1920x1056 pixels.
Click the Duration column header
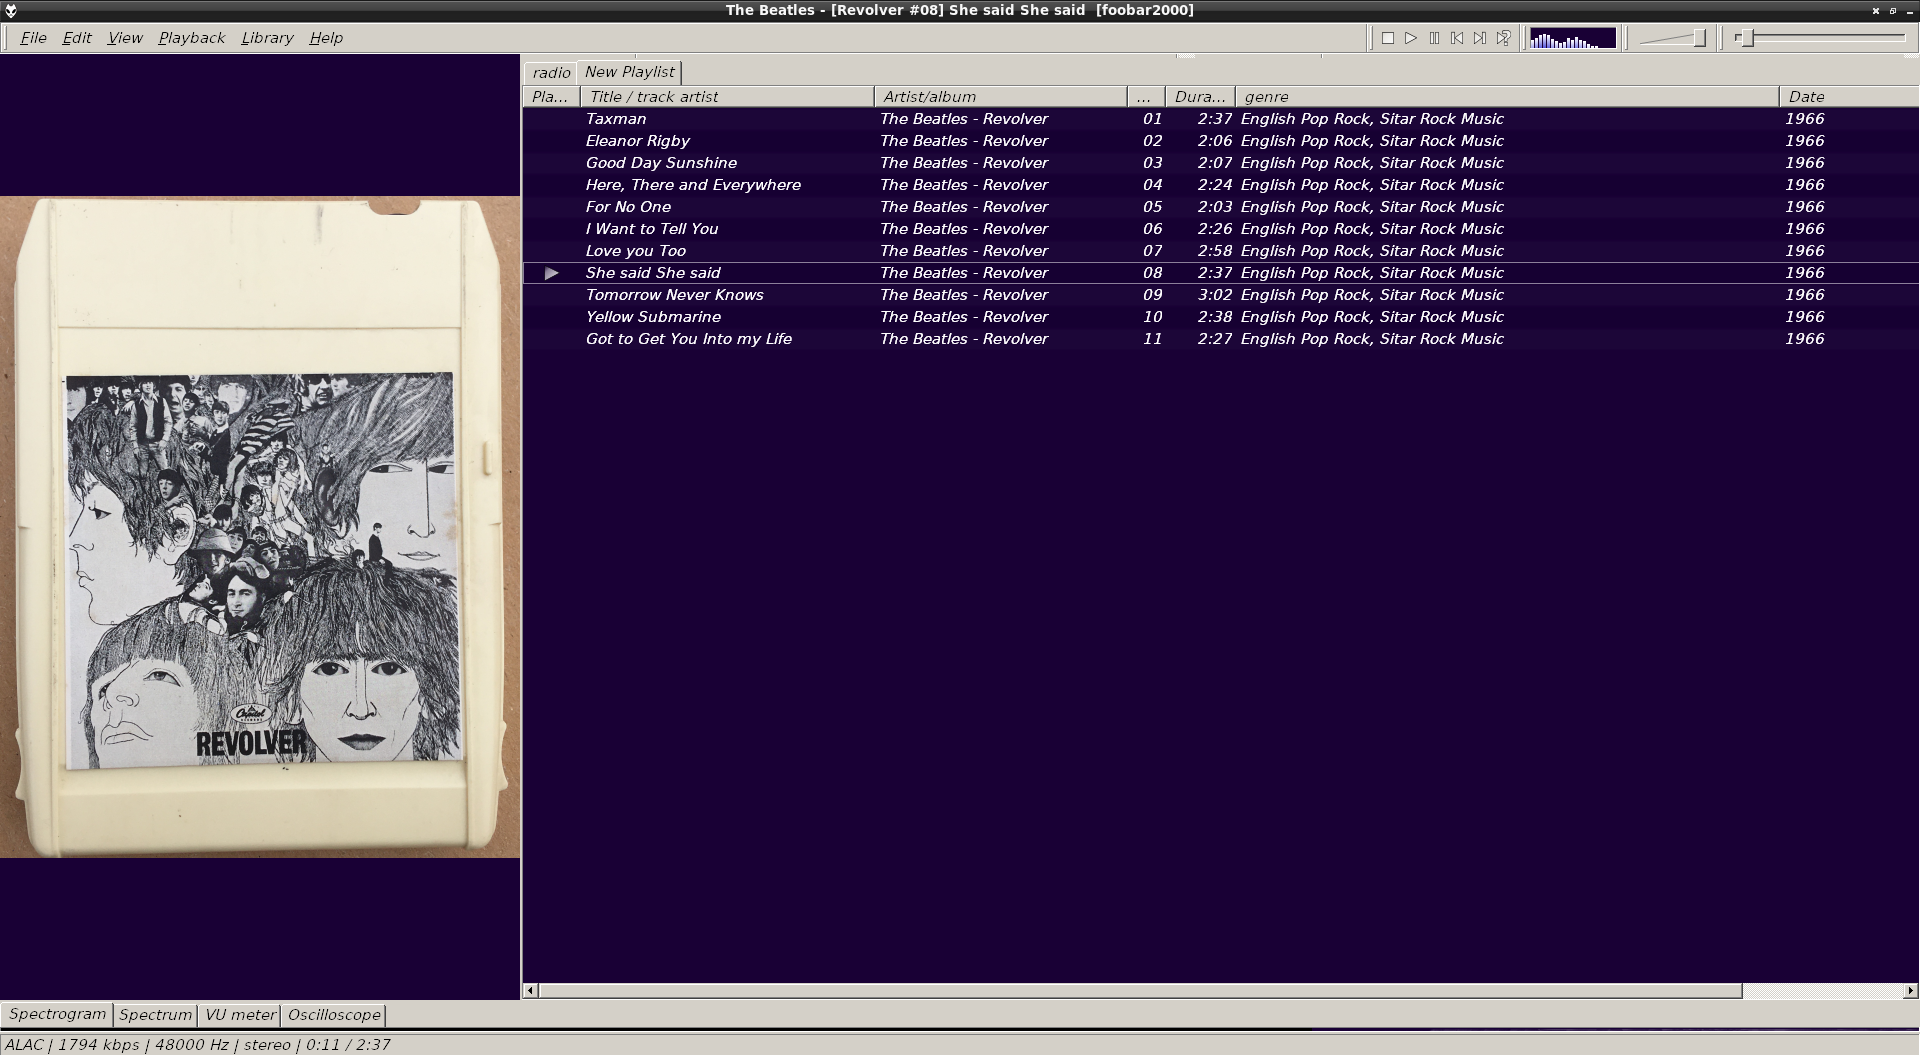click(x=1200, y=97)
